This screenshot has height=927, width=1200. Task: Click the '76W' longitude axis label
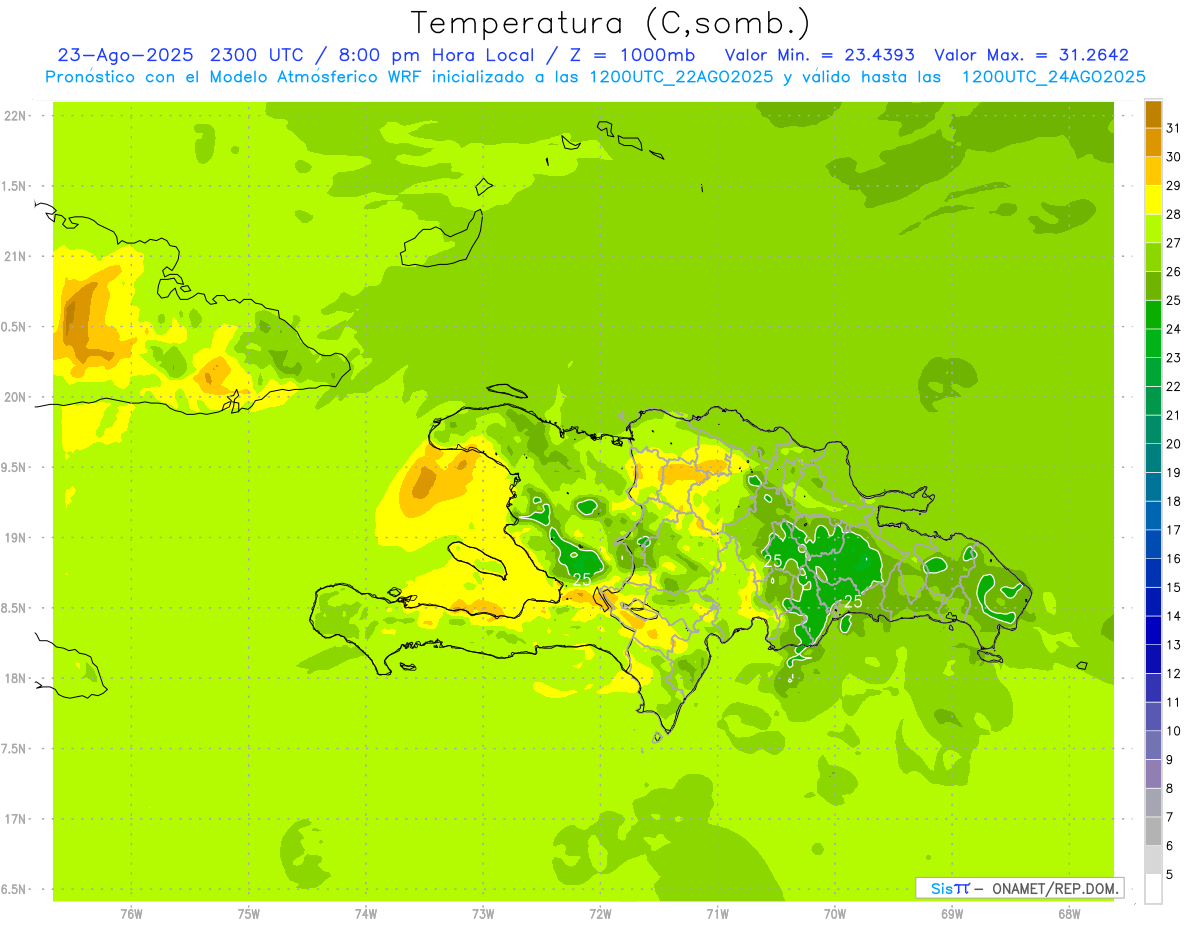(131, 914)
